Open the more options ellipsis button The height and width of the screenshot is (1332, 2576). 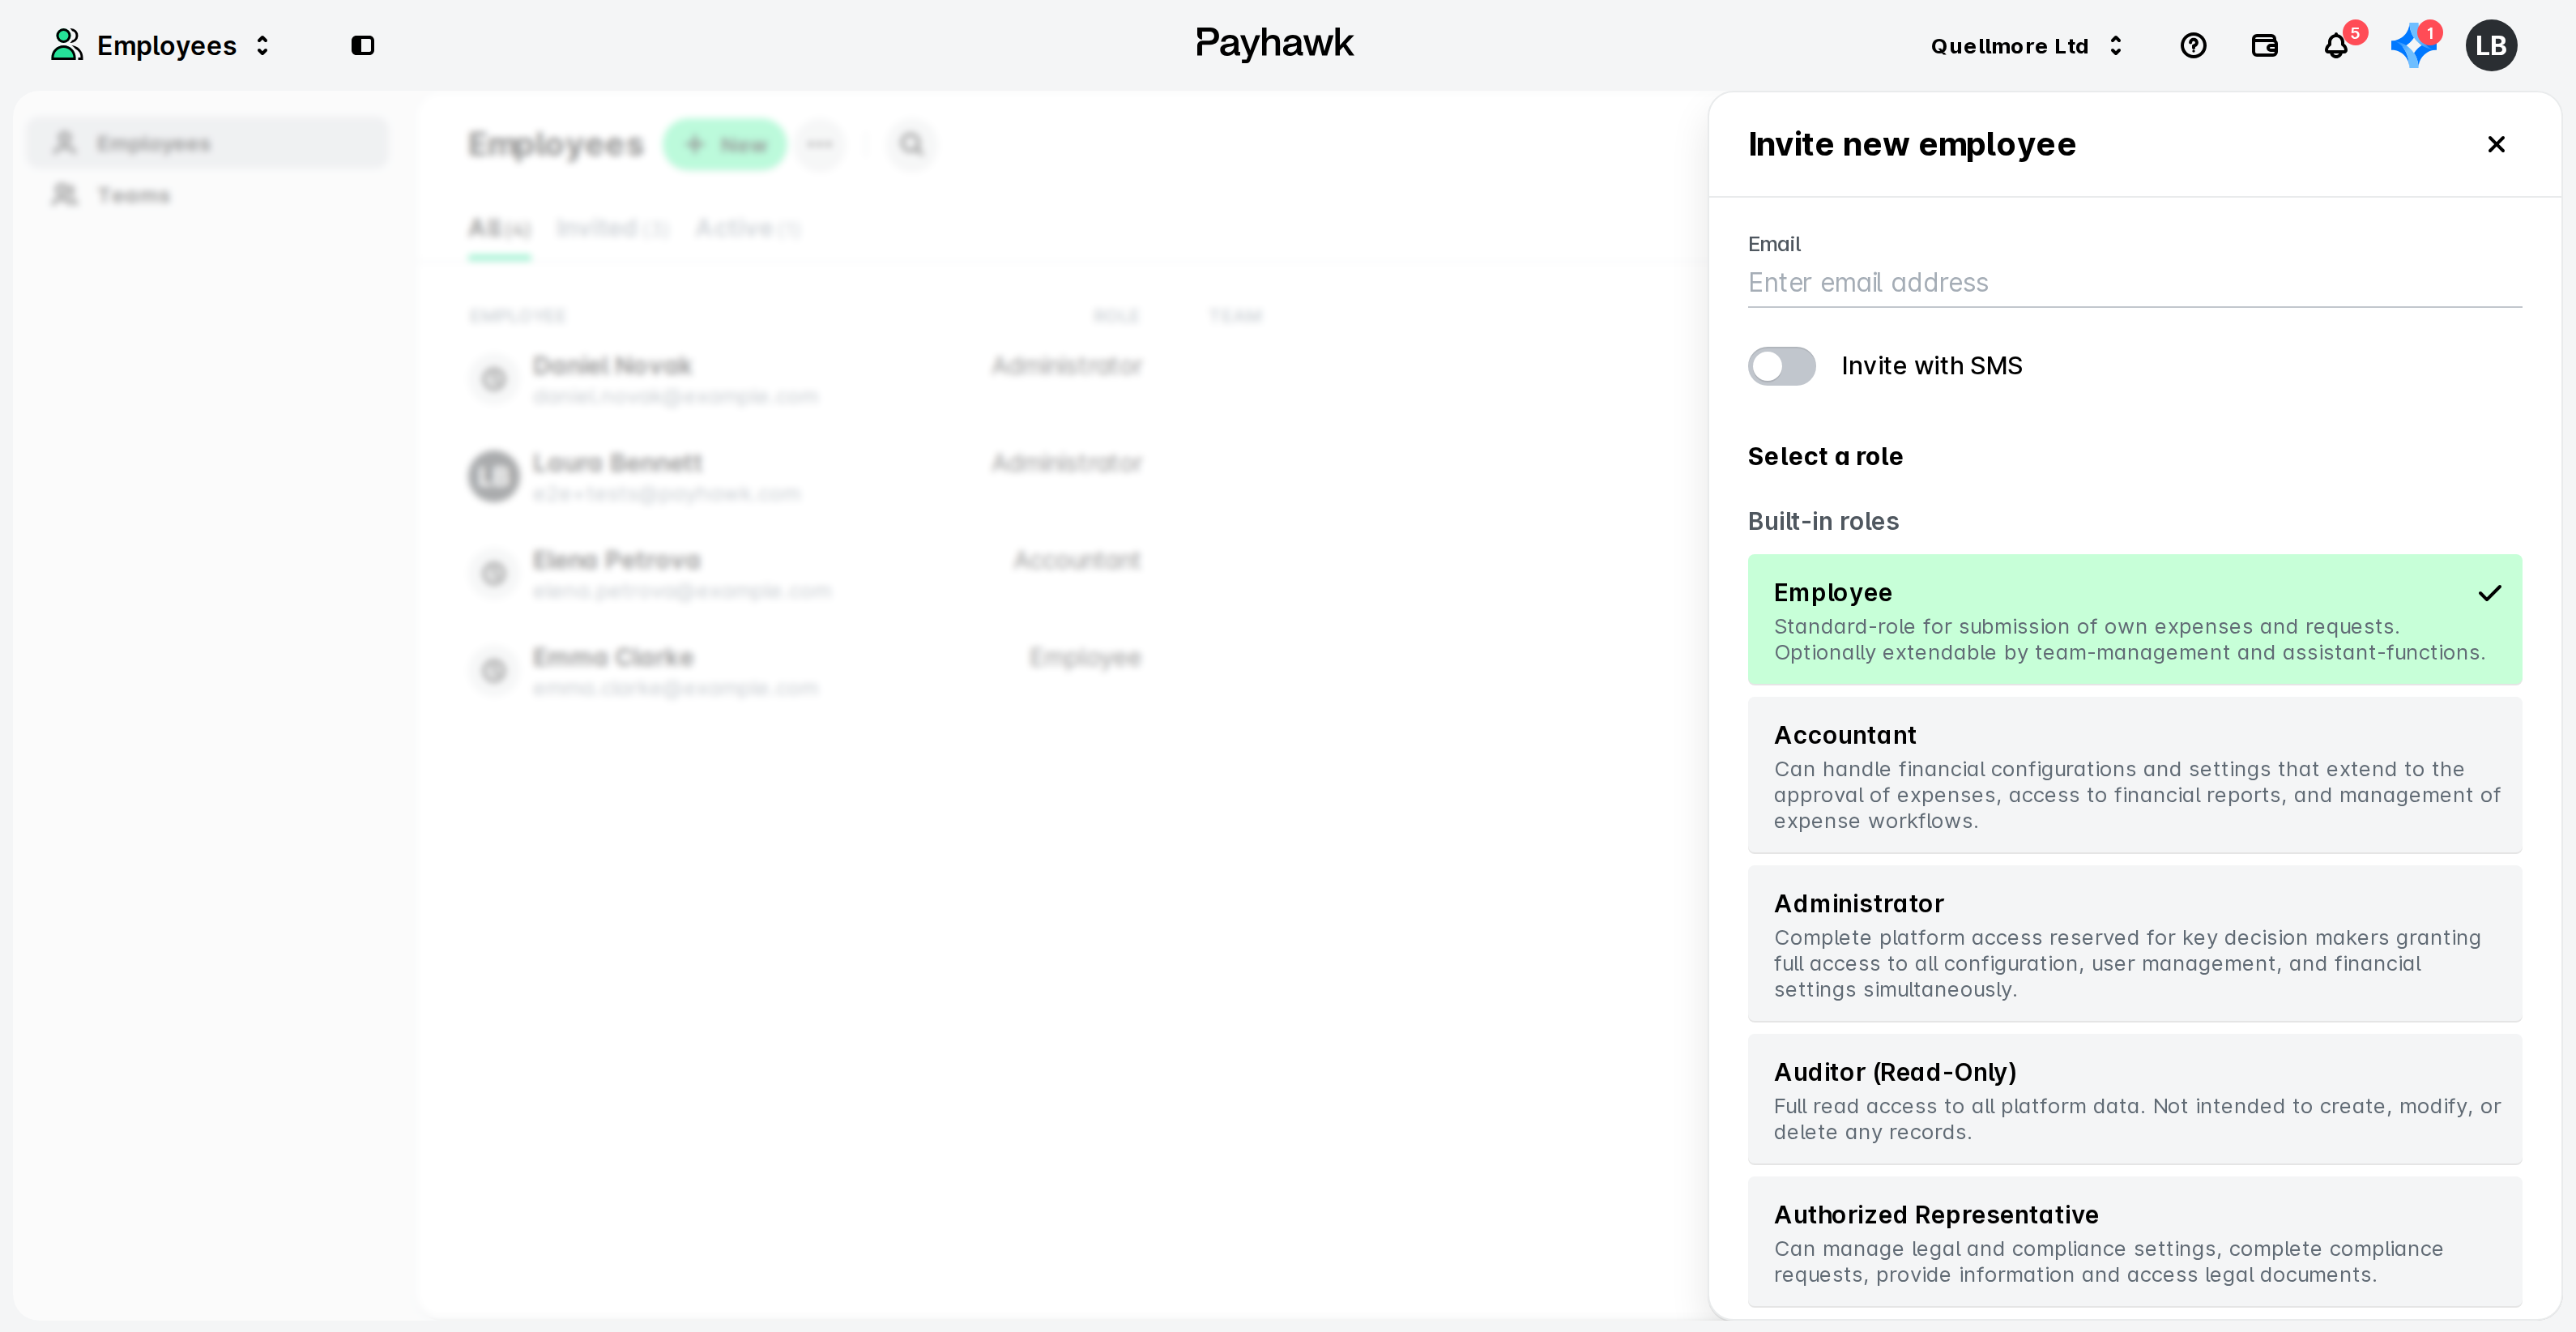(820, 144)
